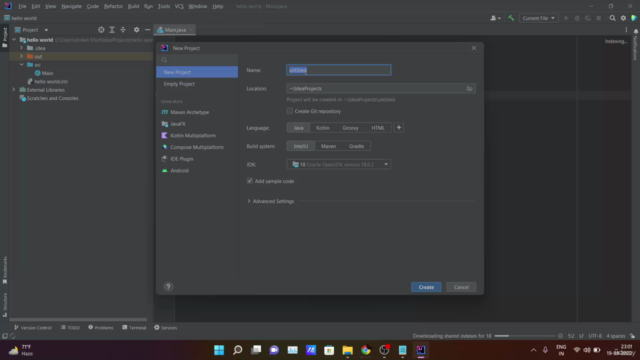Image resolution: width=640 pixels, height=360 pixels.
Task: Open the Refactor menu
Action: click(x=113, y=6)
